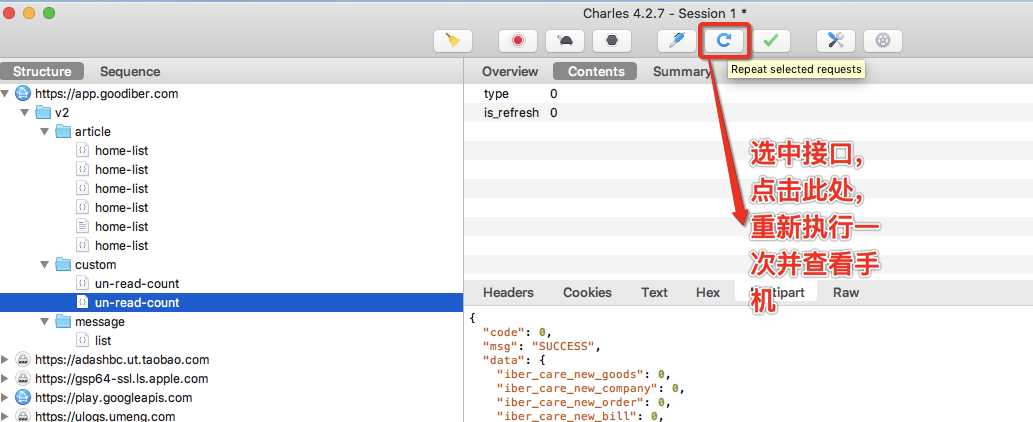Show the response Headers tab
The image size is (1033, 422).
tap(508, 292)
